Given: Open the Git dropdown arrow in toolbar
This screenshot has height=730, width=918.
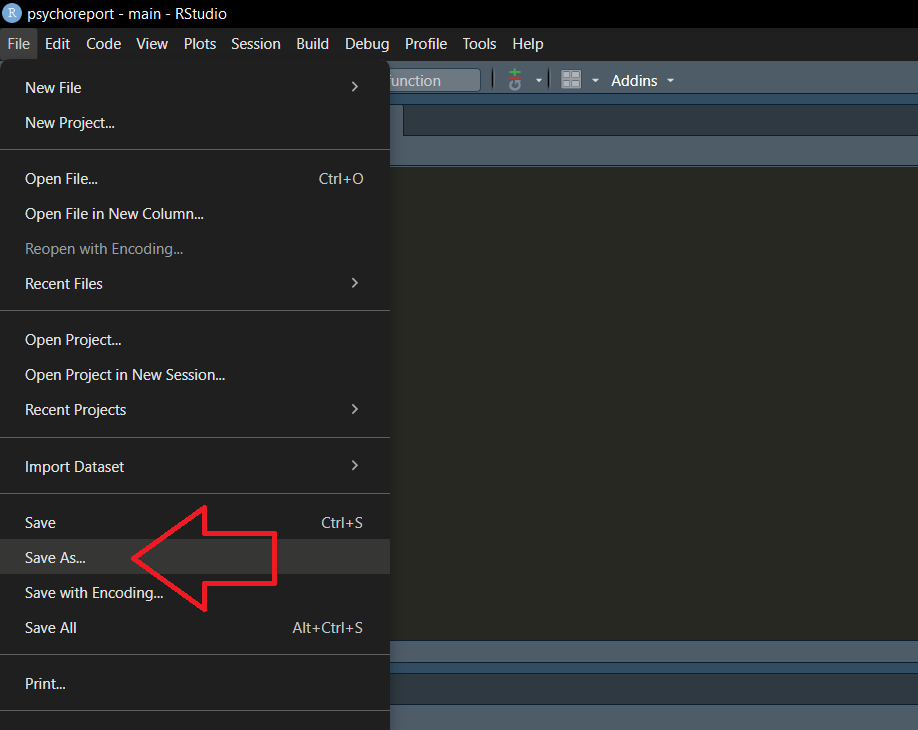Looking at the screenshot, I should (x=538, y=80).
